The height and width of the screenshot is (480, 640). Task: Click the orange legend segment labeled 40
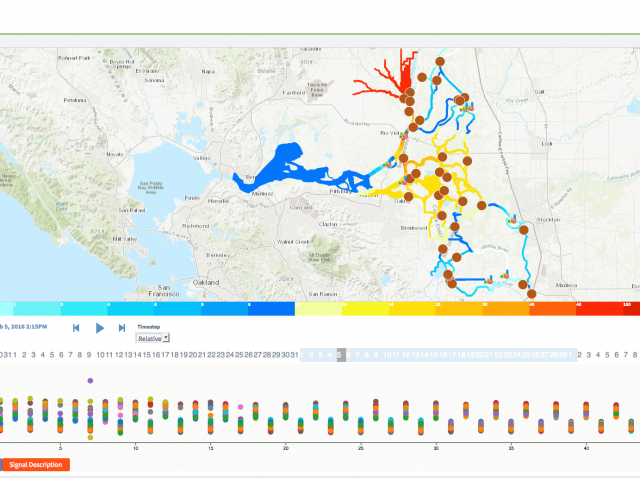coord(553,309)
